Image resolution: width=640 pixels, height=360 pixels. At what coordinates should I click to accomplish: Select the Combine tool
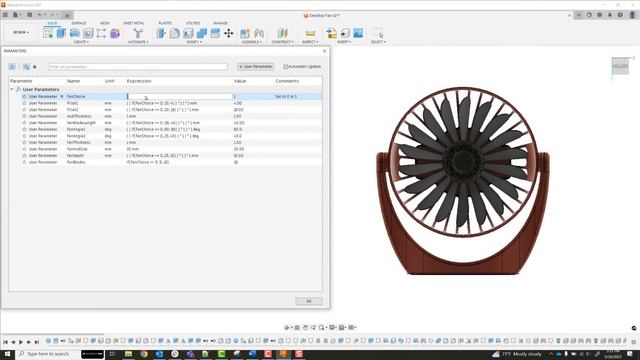tap(202, 33)
